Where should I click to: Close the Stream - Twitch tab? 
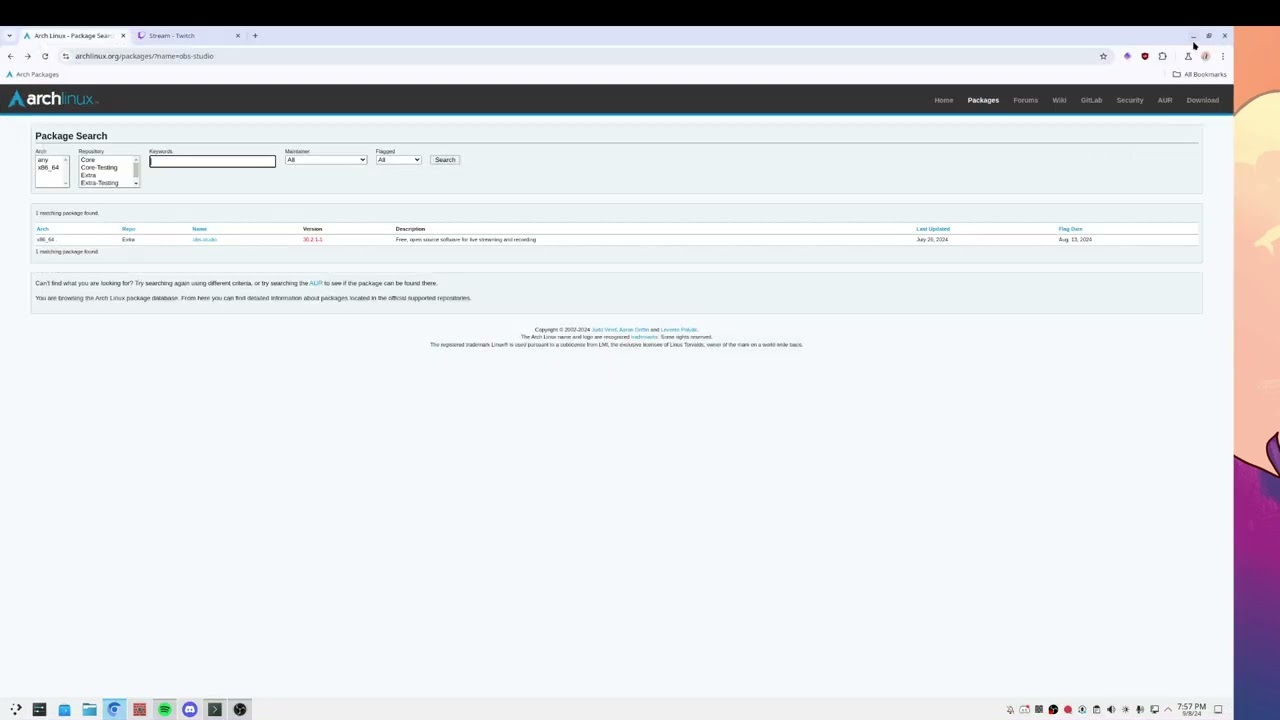tap(238, 36)
